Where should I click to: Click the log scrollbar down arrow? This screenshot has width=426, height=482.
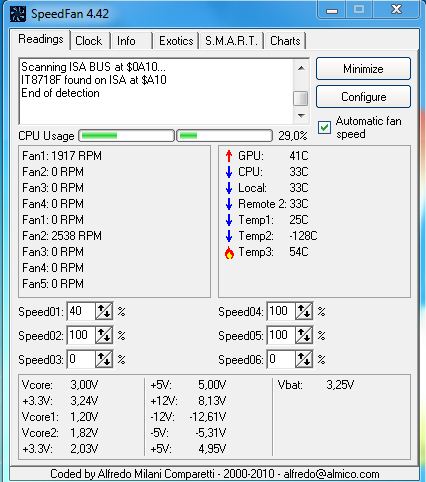coord(301,116)
